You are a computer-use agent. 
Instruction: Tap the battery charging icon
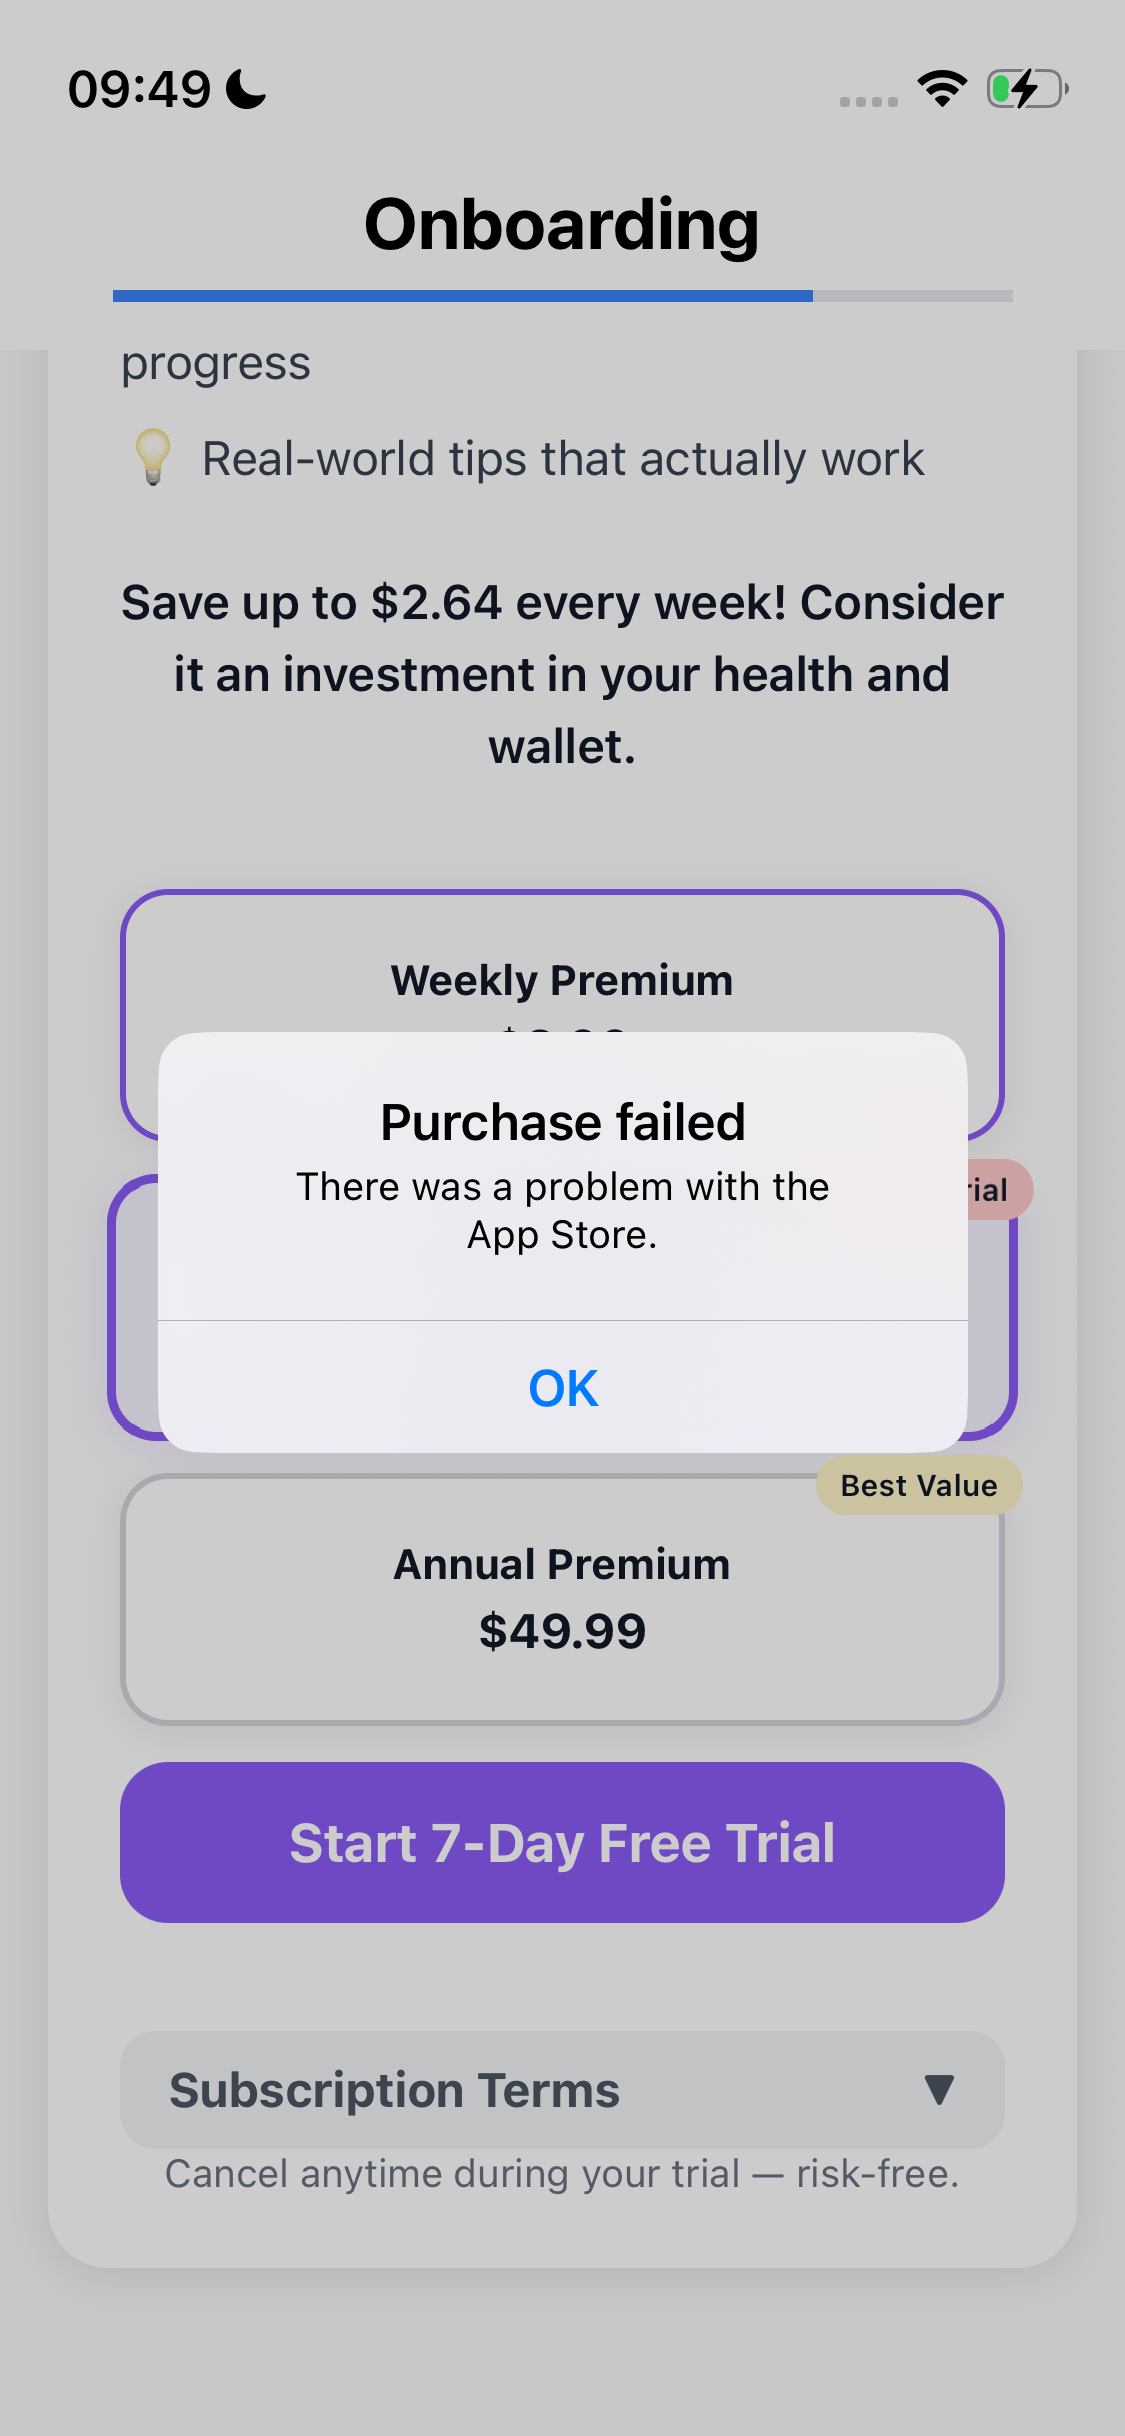point(1027,89)
